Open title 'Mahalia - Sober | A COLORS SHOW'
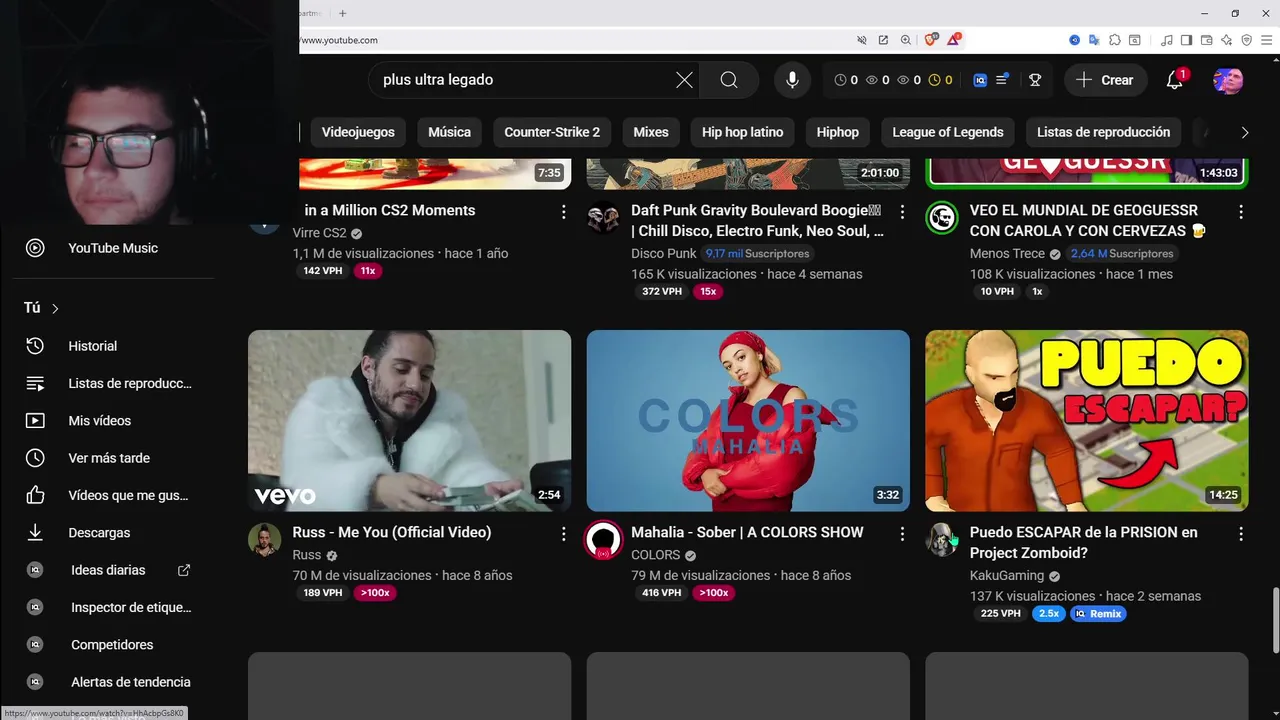Image resolution: width=1280 pixels, height=720 pixels. 747,532
